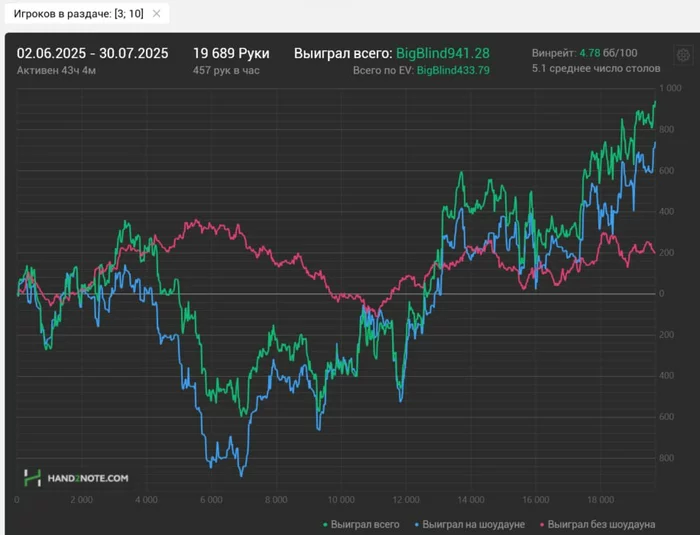Toggle the 'Выиграл на шоудауне' blue series legend

pos(470,524)
